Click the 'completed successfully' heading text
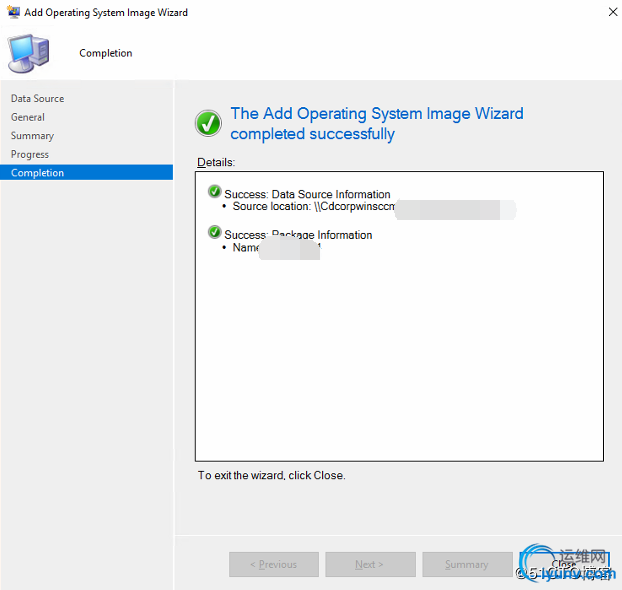This screenshot has height=590, width=622. pyautogui.click(x=313, y=134)
